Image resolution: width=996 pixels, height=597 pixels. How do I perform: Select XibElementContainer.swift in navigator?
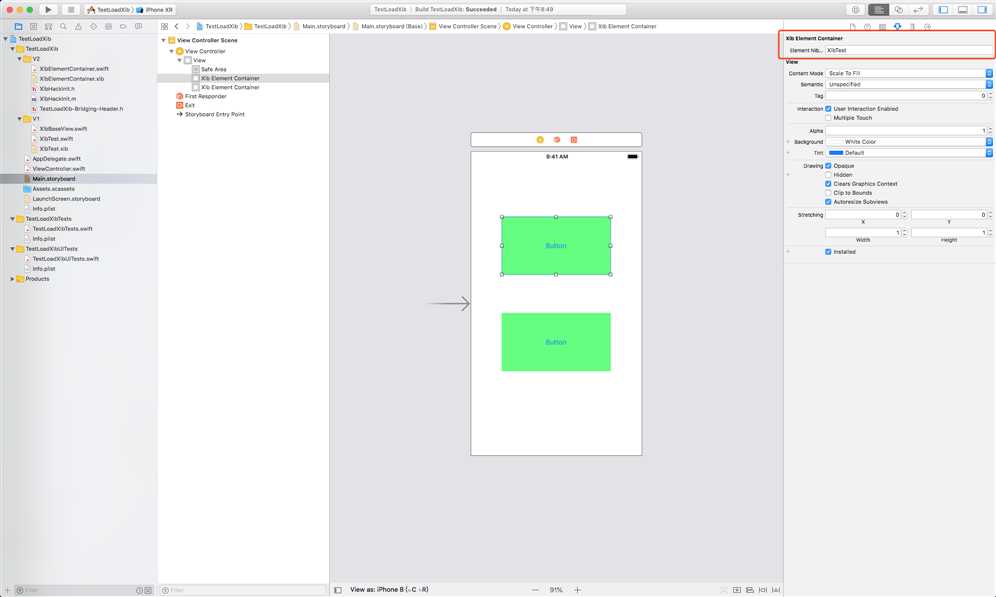[74, 69]
